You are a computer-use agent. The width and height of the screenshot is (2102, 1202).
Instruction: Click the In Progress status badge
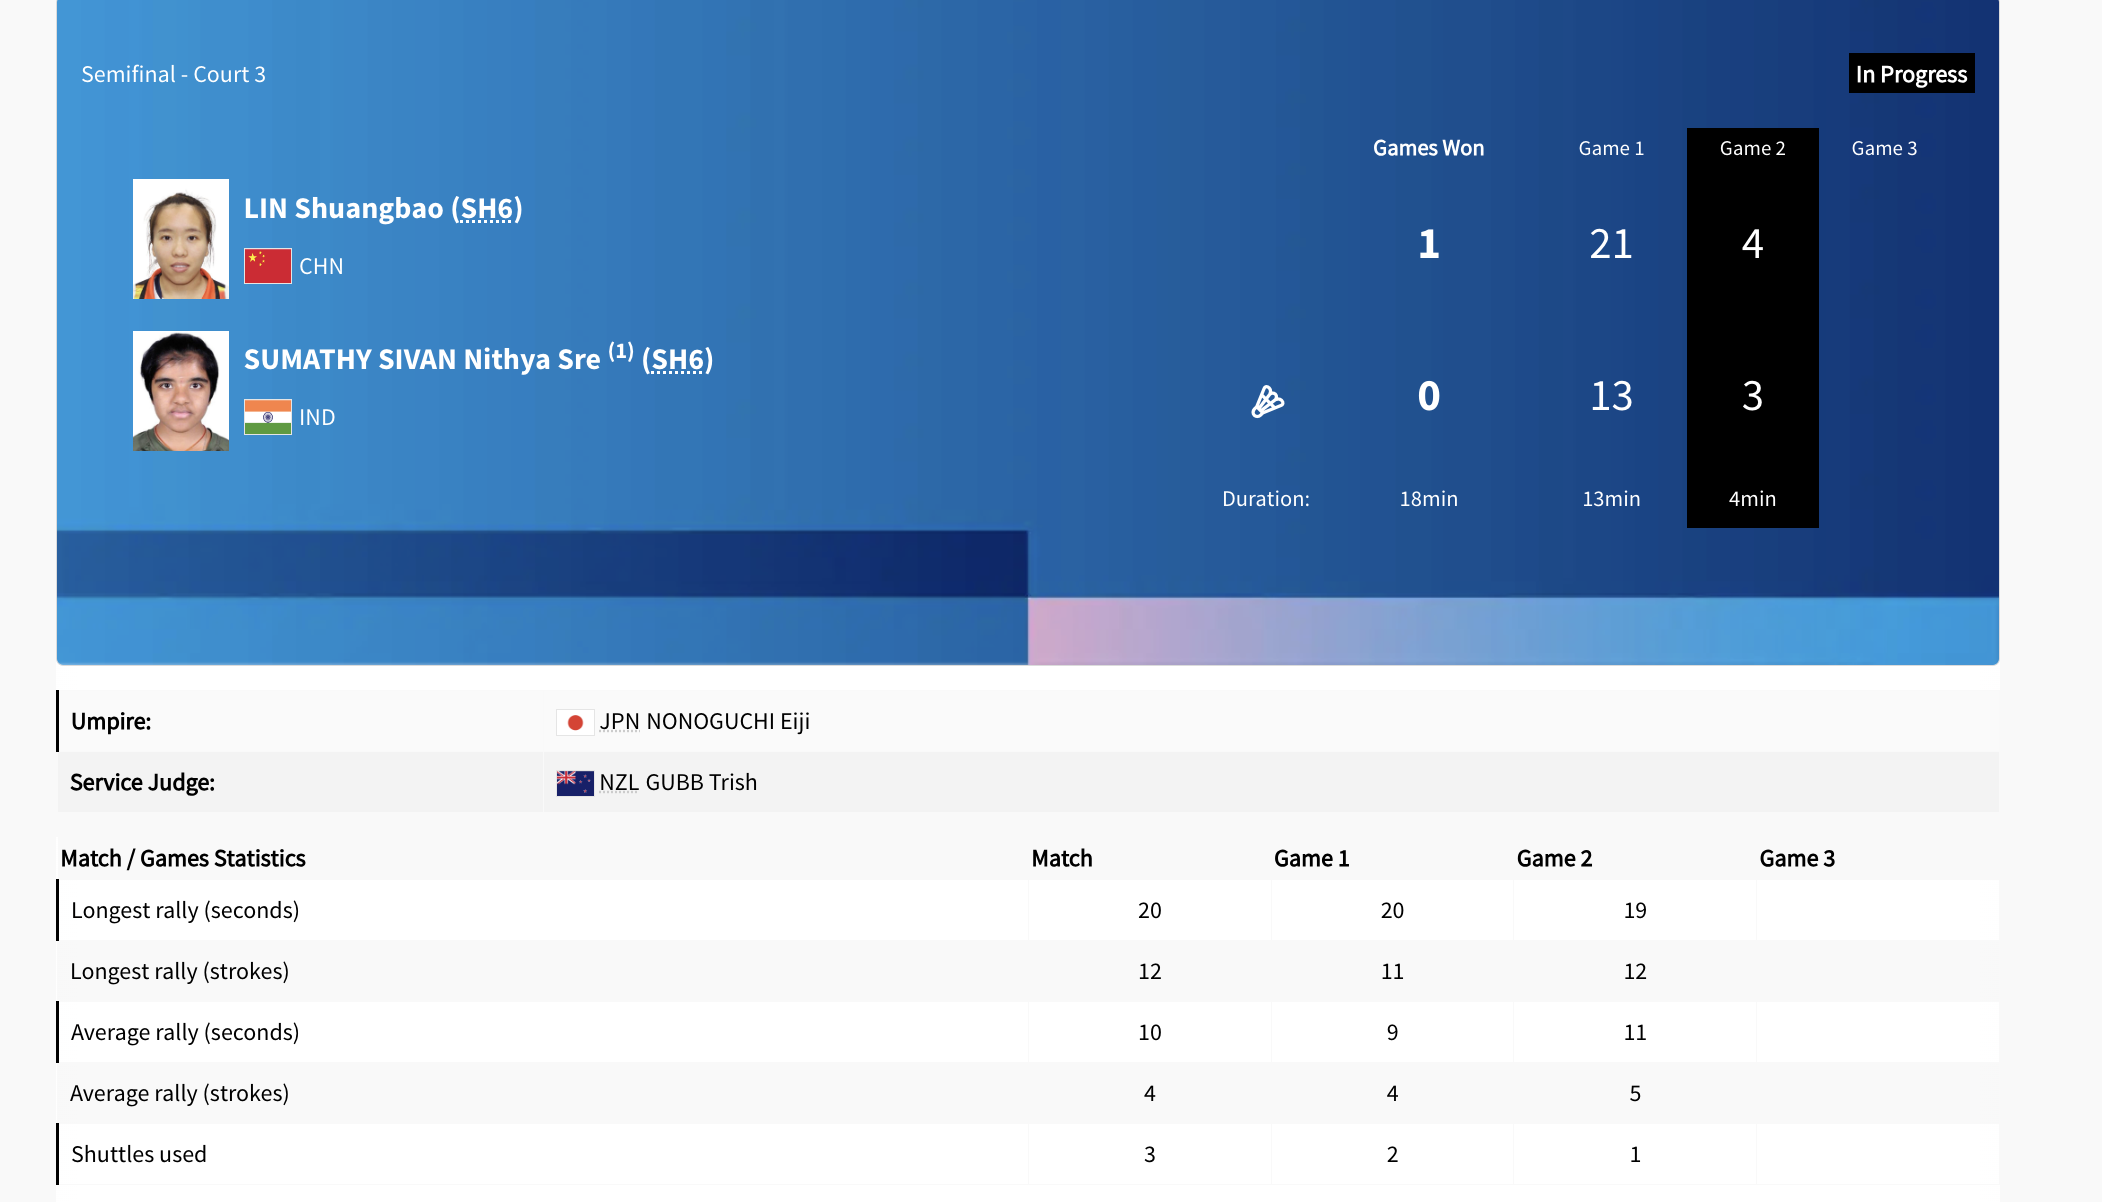(x=1911, y=74)
